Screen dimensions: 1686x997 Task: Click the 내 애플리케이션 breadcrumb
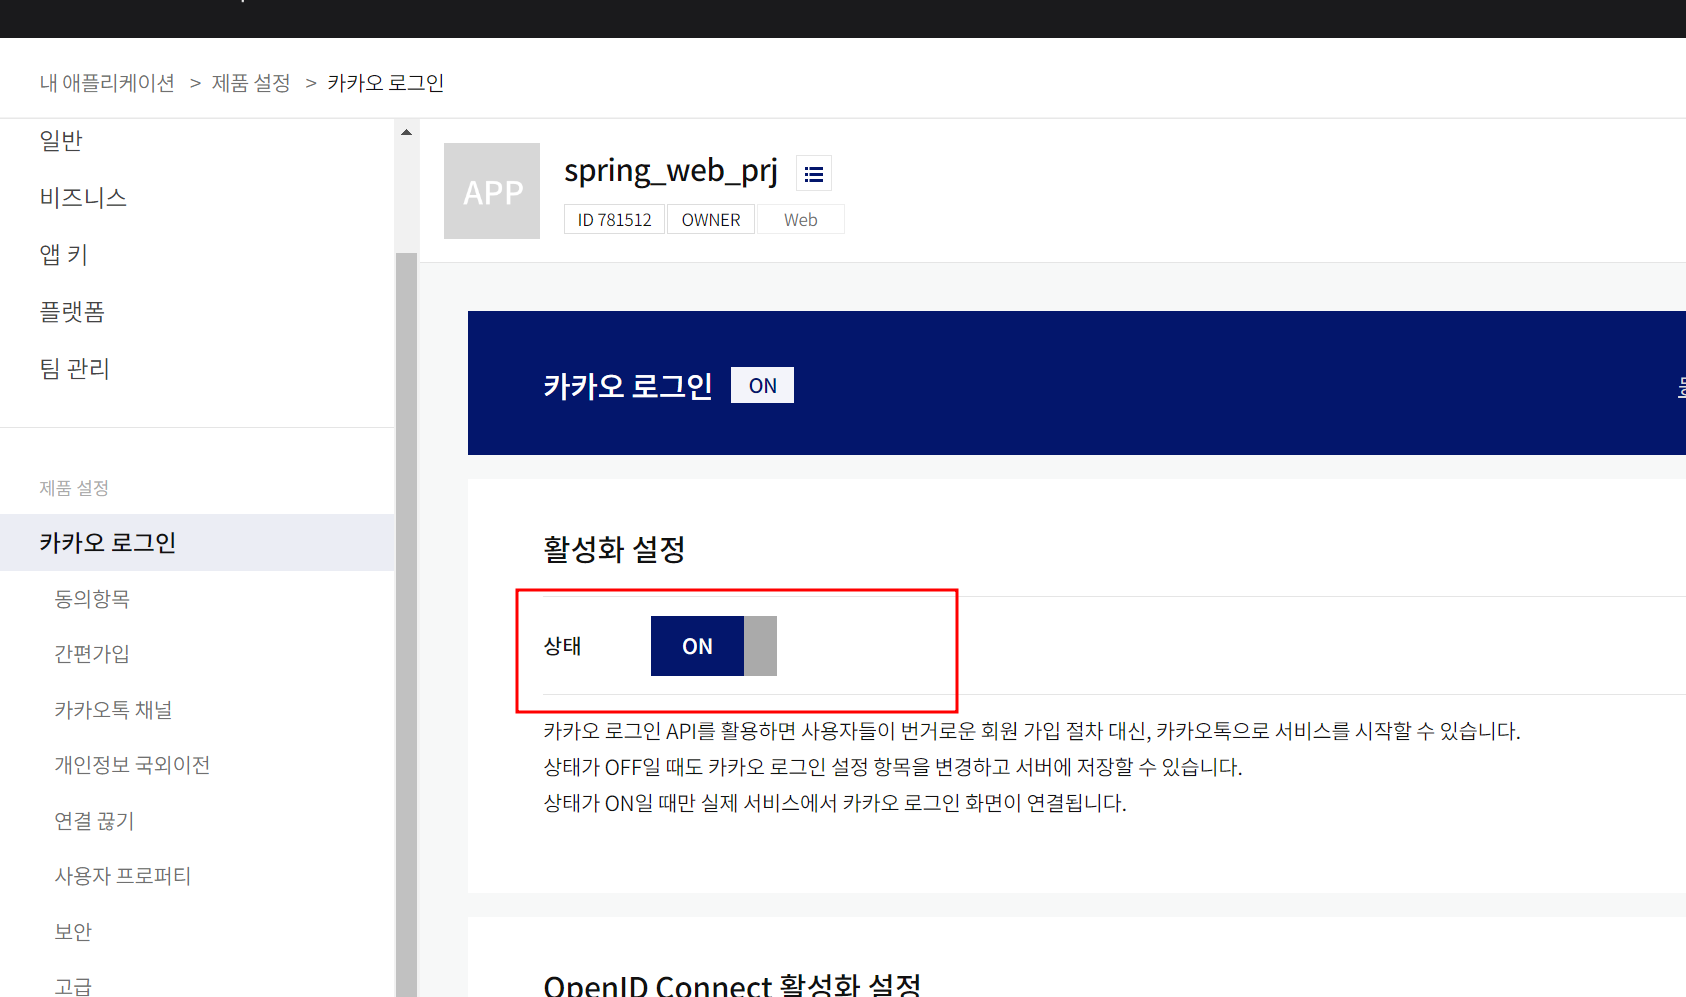pyautogui.click(x=107, y=83)
